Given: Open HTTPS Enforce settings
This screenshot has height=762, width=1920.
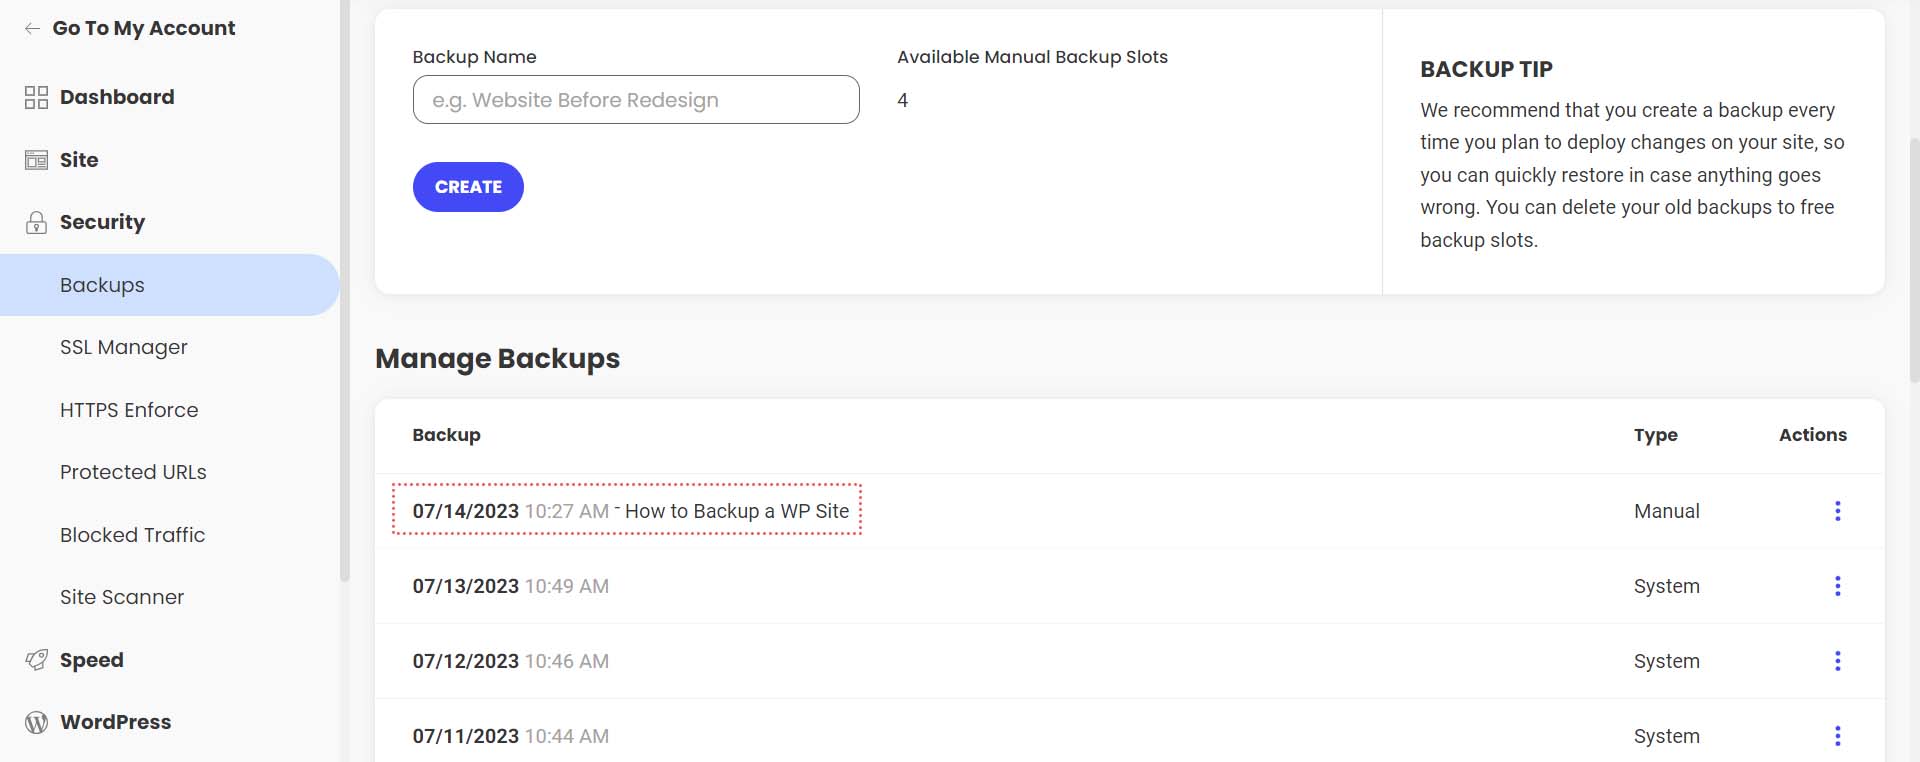Looking at the screenshot, I should tap(129, 410).
